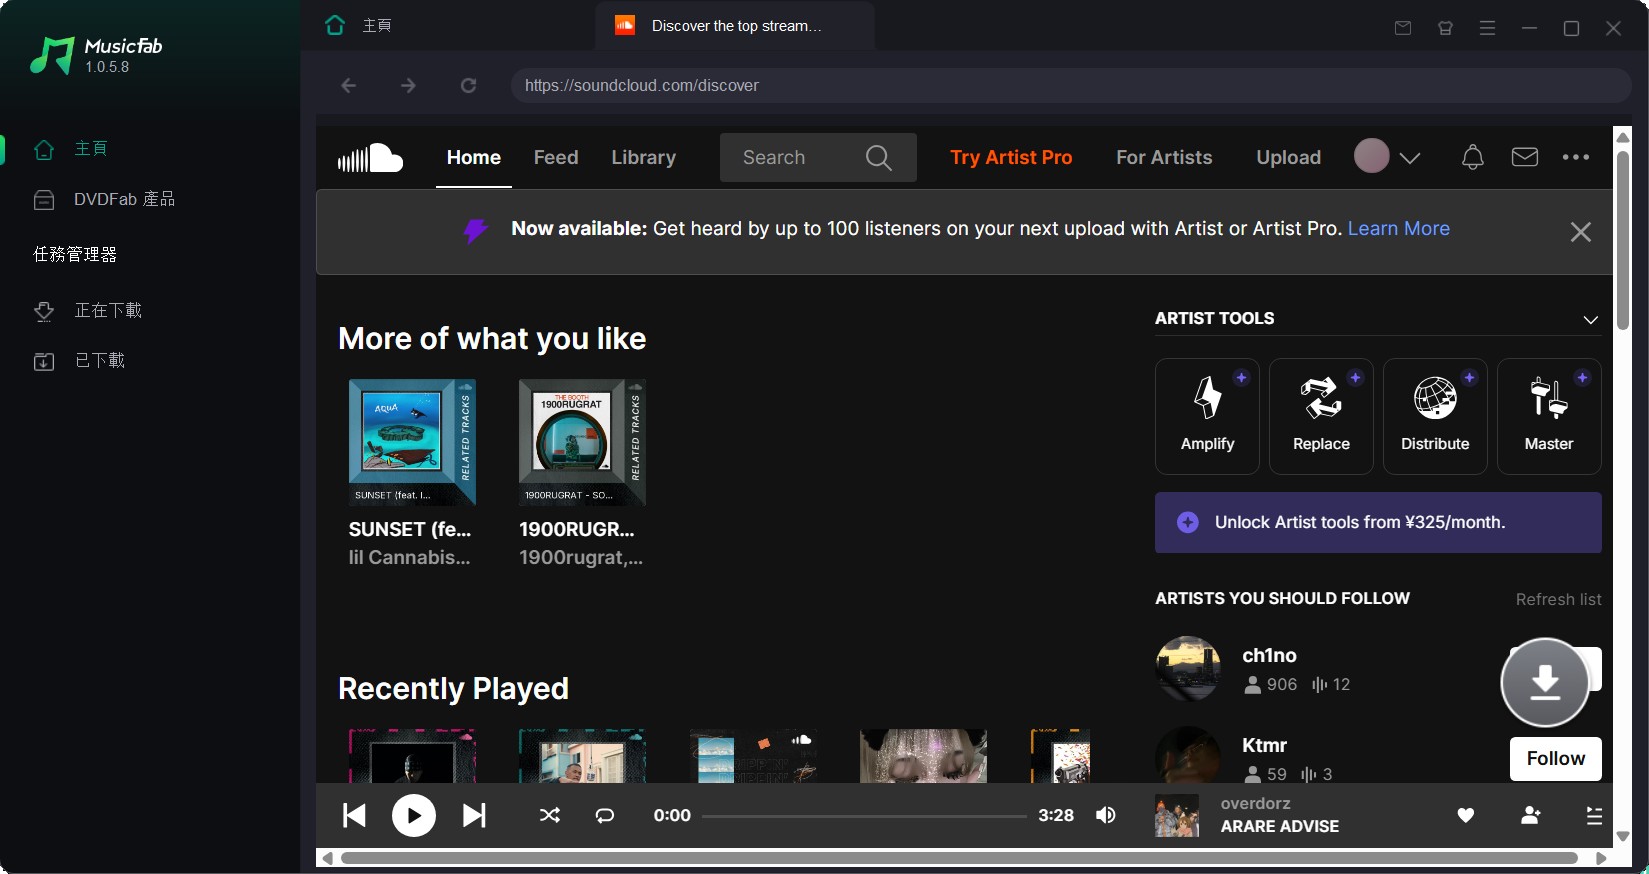Open the Learn More link in banner
Image resolution: width=1649 pixels, height=874 pixels.
[x=1398, y=228]
